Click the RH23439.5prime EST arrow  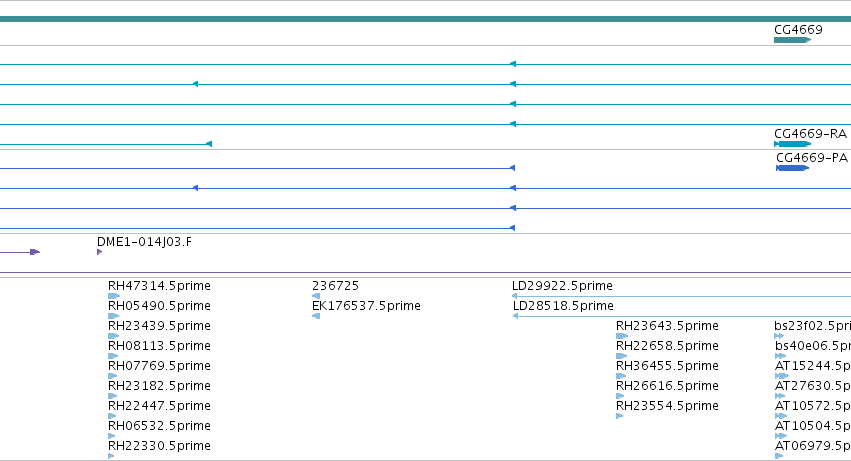[113, 336]
